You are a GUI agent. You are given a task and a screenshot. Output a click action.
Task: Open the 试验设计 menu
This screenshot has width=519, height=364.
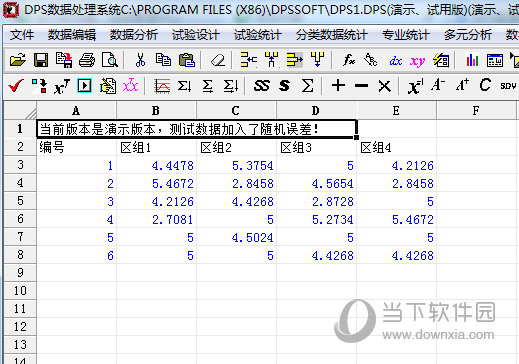(x=196, y=35)
